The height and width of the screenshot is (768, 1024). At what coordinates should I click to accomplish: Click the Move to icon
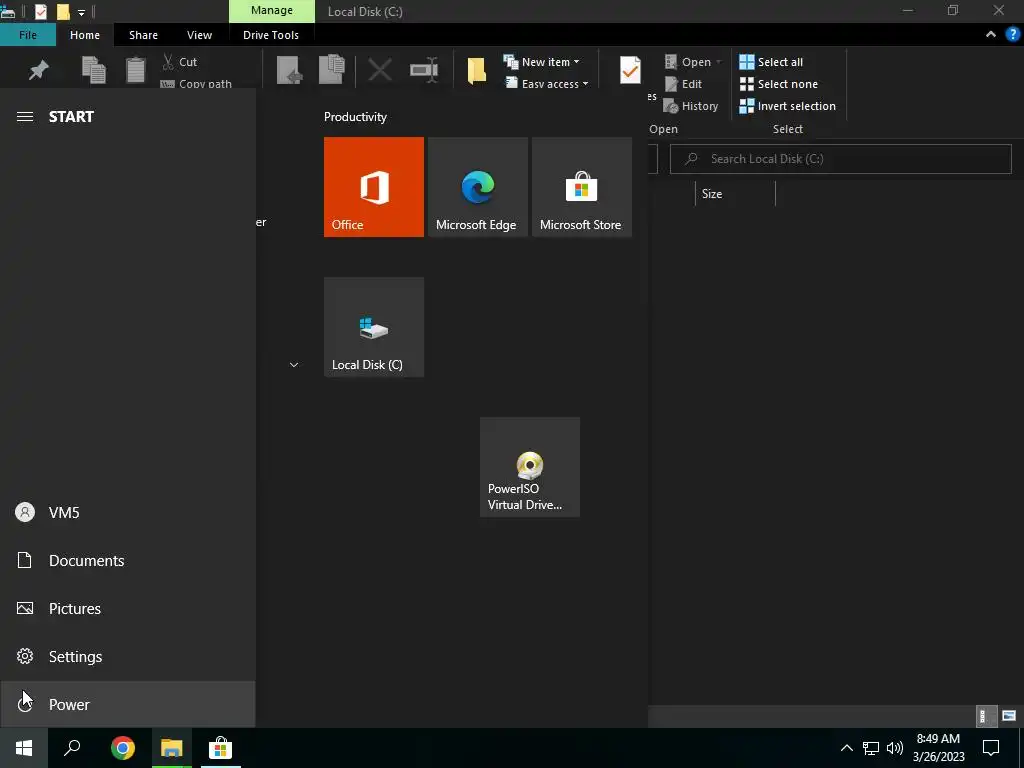(289, 69)
